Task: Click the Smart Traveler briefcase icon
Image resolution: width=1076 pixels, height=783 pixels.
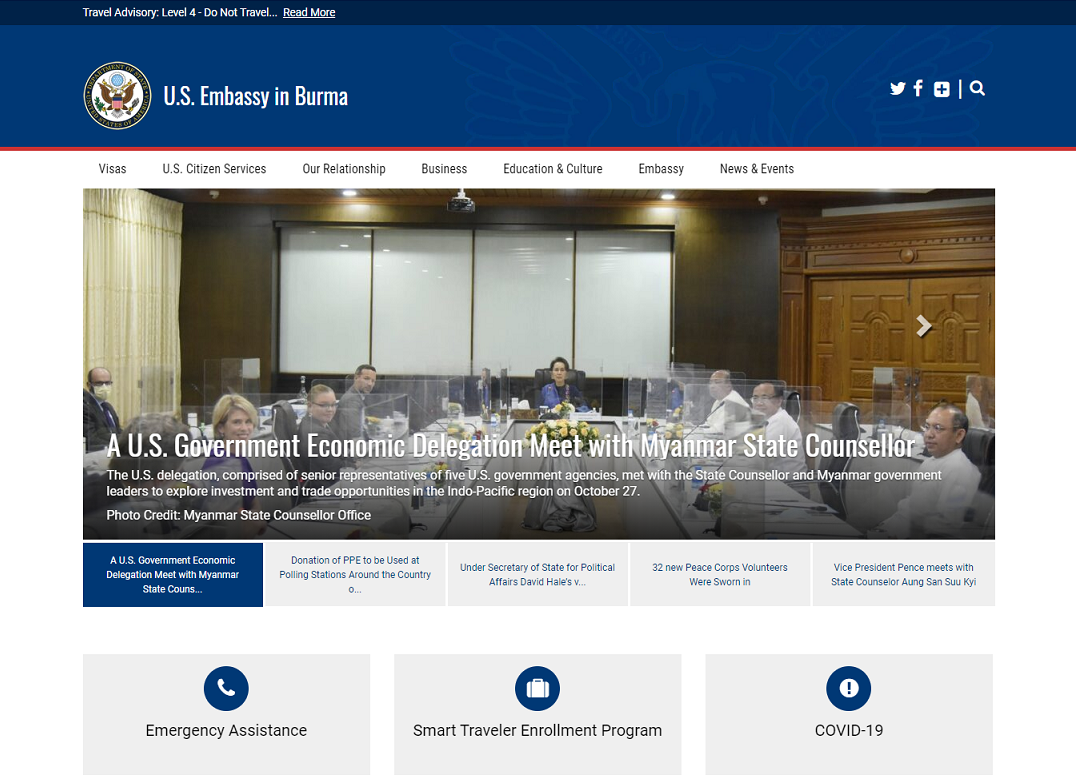Action: pyautogui.click(x=537, y=688)
